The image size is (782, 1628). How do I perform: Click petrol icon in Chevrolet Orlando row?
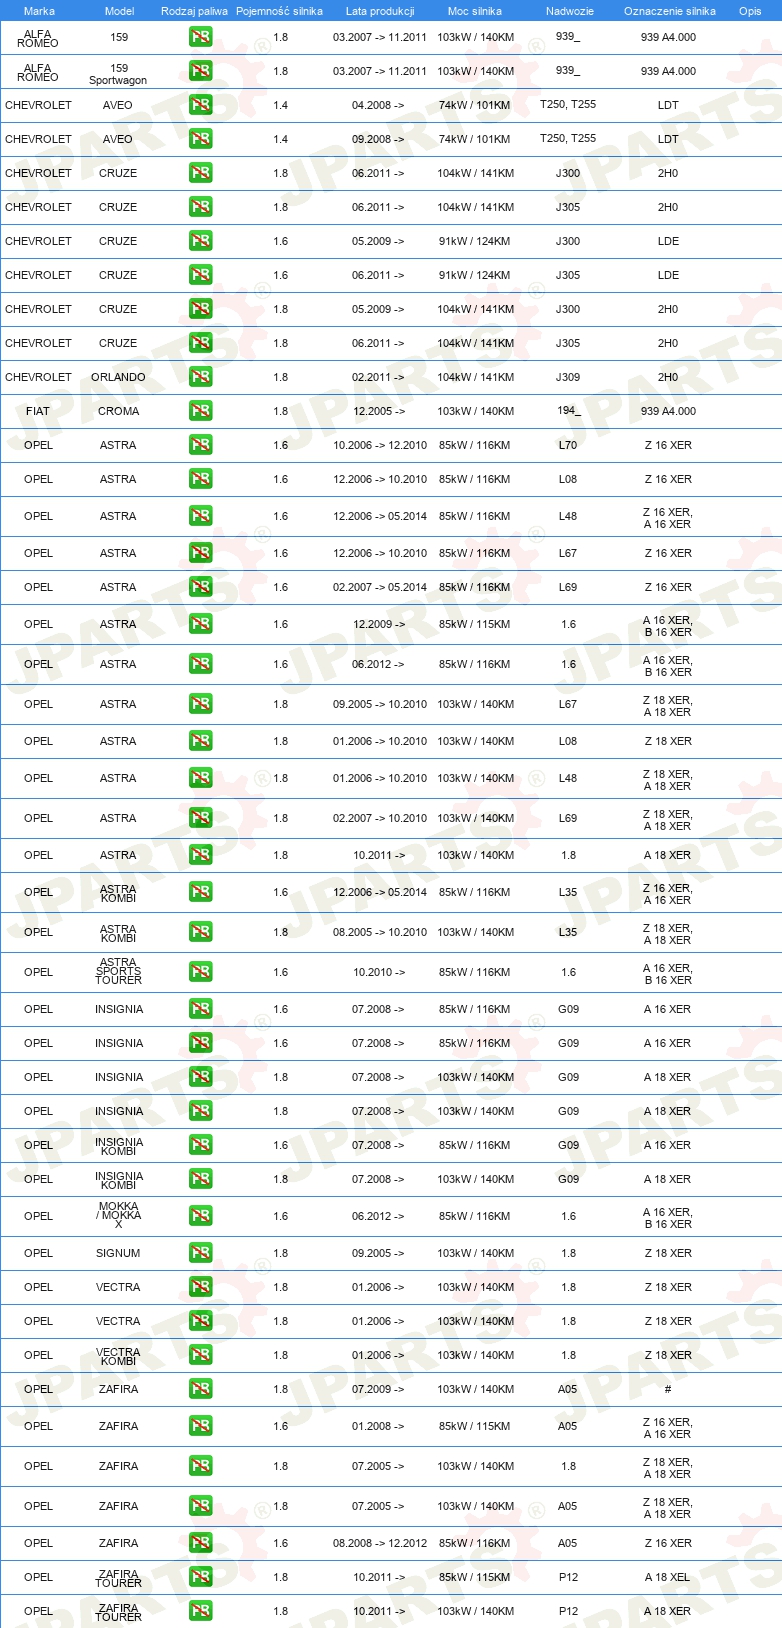(x=200, y=377)
